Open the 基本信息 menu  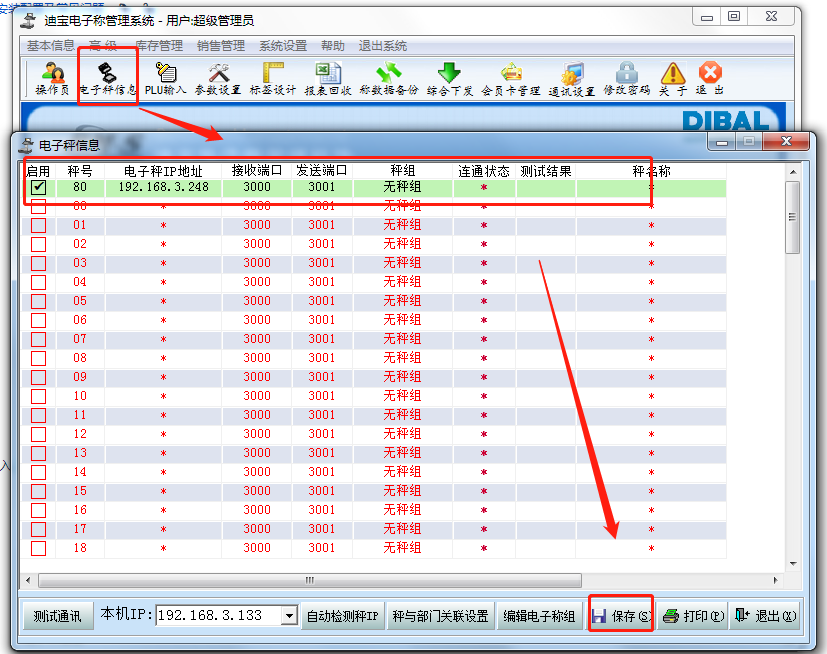(x=51, y=46)
